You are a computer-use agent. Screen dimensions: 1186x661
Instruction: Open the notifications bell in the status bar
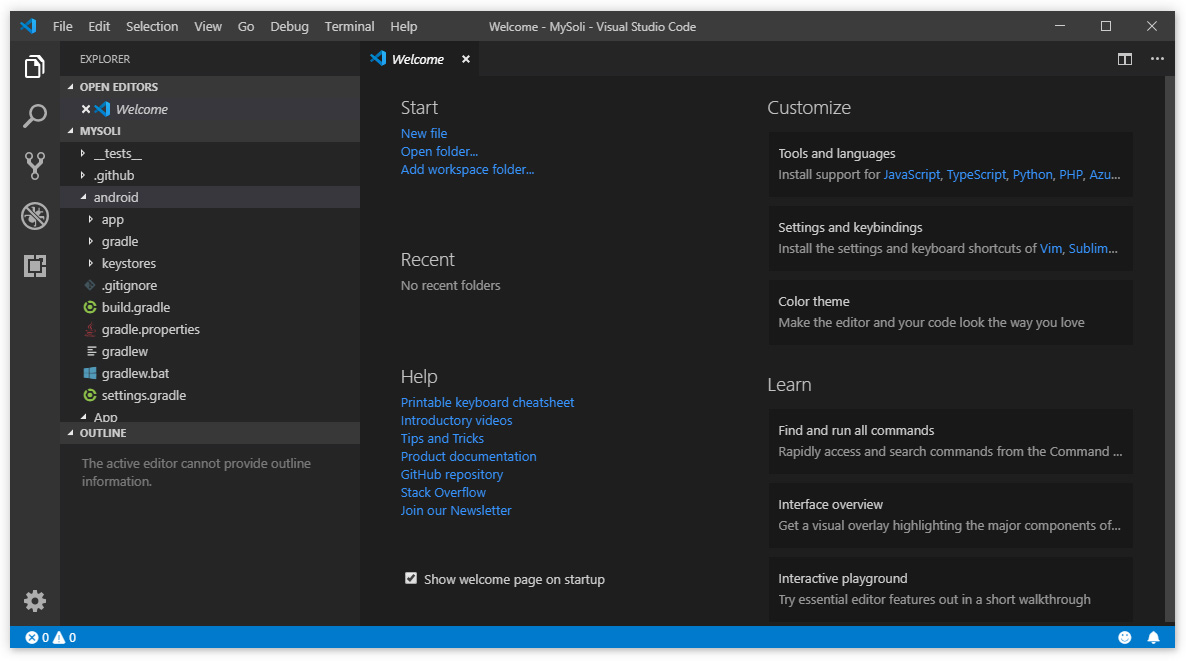pos(1153,637)
